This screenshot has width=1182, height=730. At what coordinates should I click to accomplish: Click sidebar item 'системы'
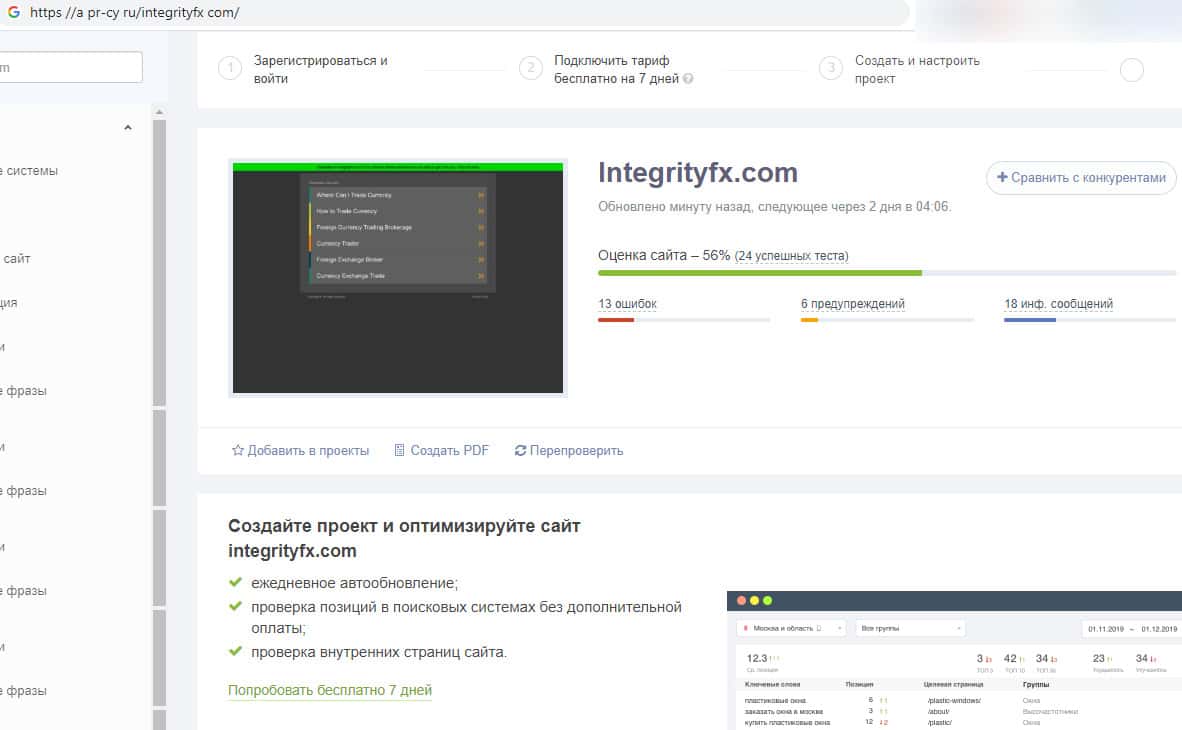click(x=30, y=171)
